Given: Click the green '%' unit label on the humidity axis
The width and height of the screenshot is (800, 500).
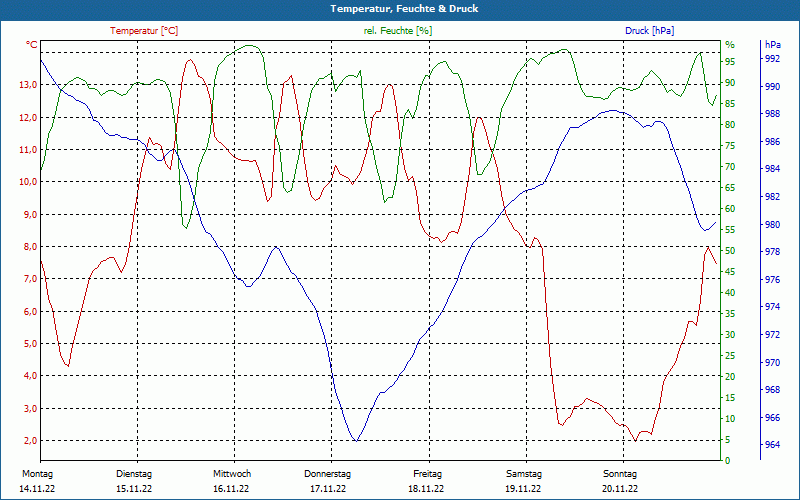Looking at the screenshot, I should (730, 45).
